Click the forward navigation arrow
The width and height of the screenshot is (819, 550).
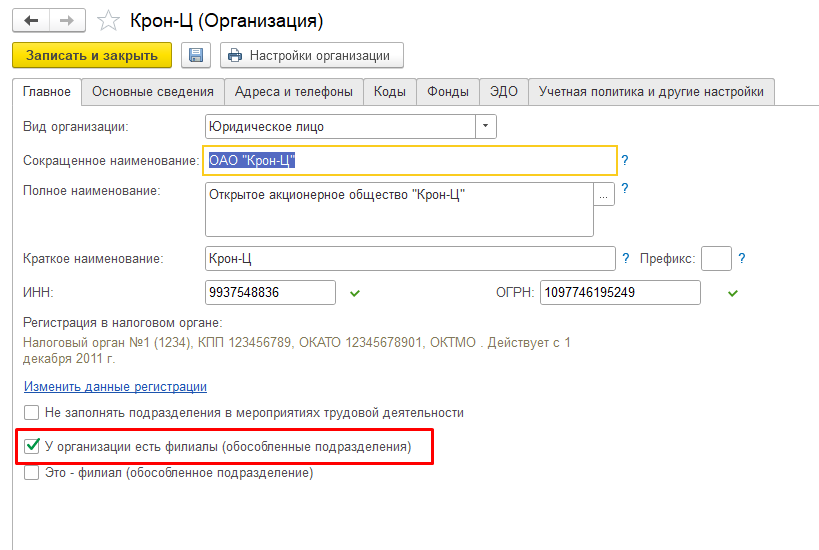pos(66,20)
